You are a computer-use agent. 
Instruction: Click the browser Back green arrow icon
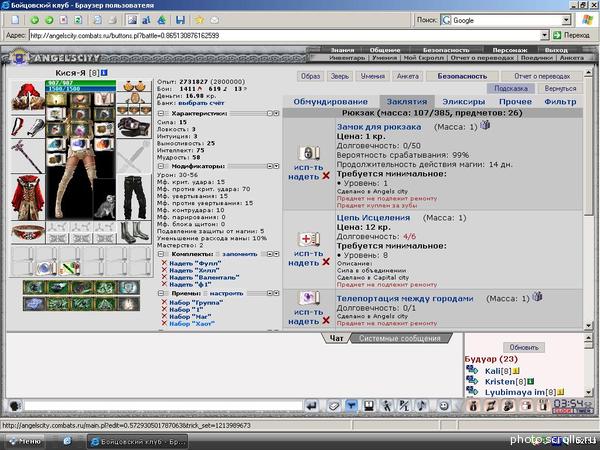(34, 20)
